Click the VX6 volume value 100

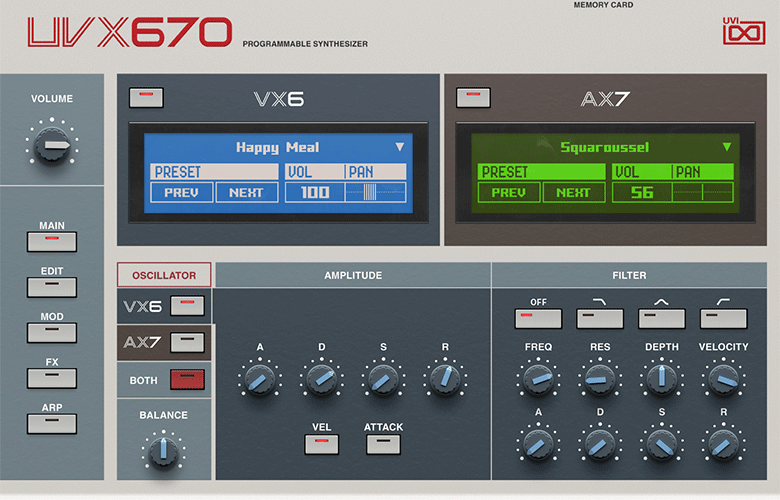click(315, 193)
